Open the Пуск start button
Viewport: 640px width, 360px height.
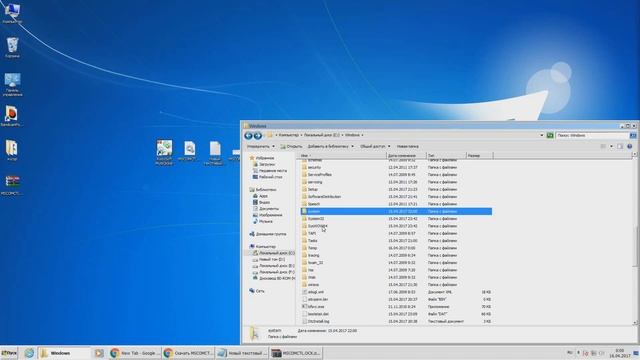point(9,353)
